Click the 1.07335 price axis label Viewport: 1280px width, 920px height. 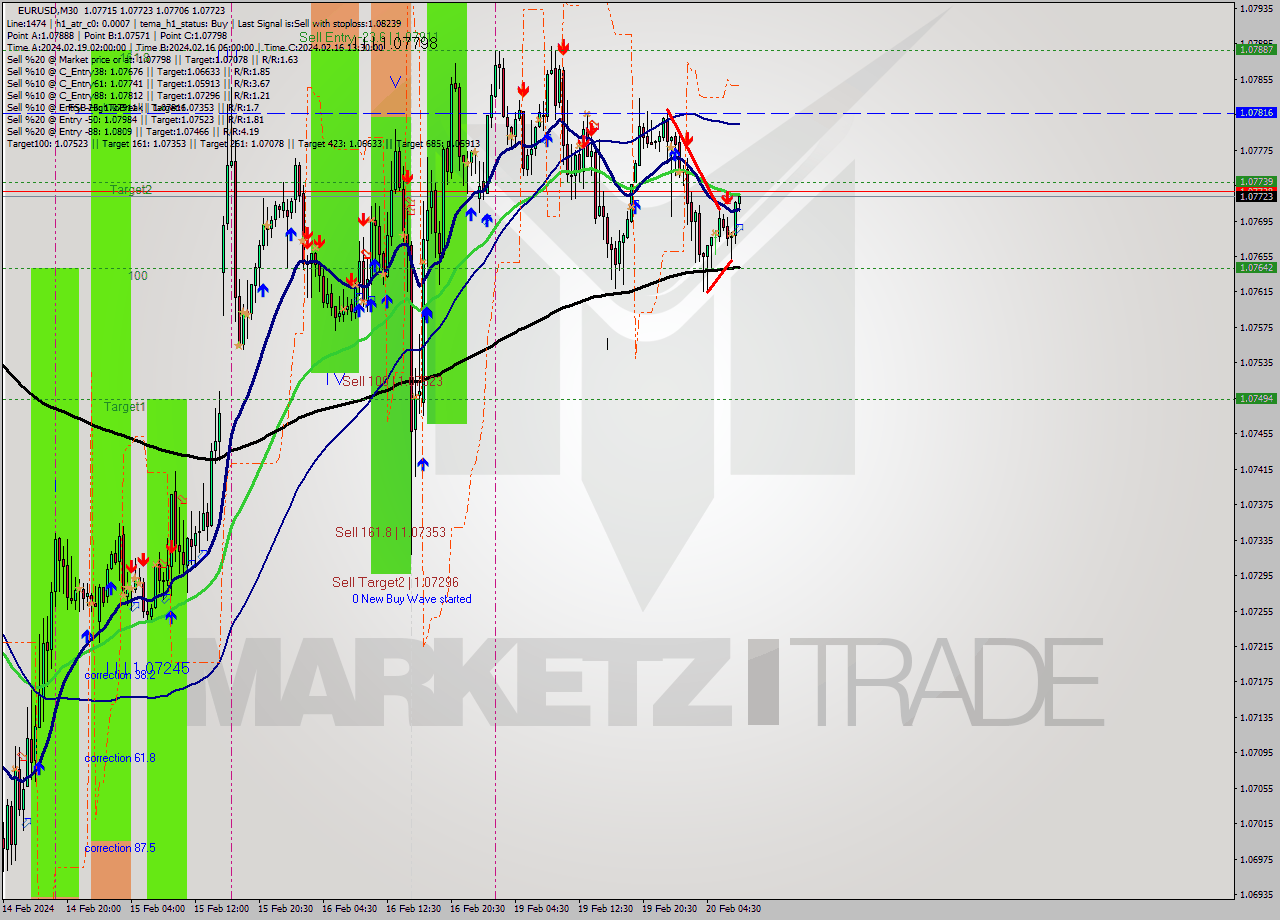1256,540
